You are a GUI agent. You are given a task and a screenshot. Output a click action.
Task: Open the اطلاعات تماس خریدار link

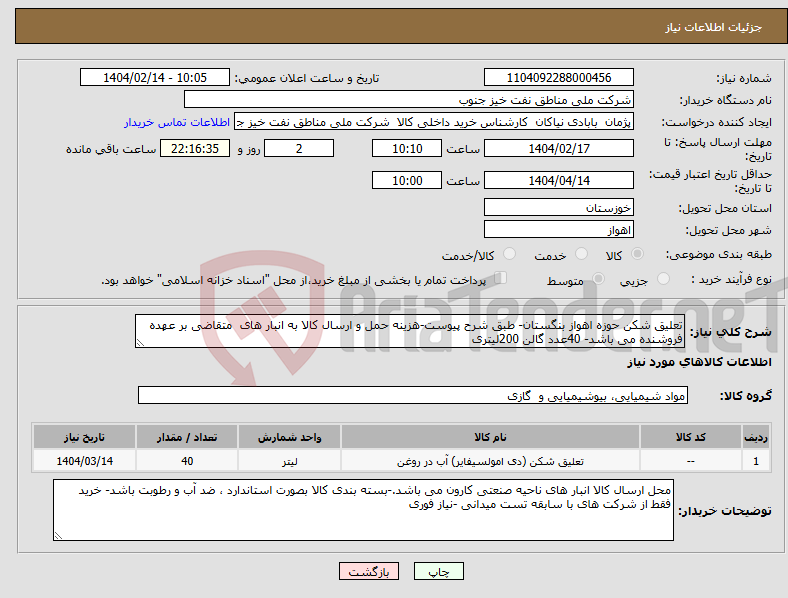[177, 122]
